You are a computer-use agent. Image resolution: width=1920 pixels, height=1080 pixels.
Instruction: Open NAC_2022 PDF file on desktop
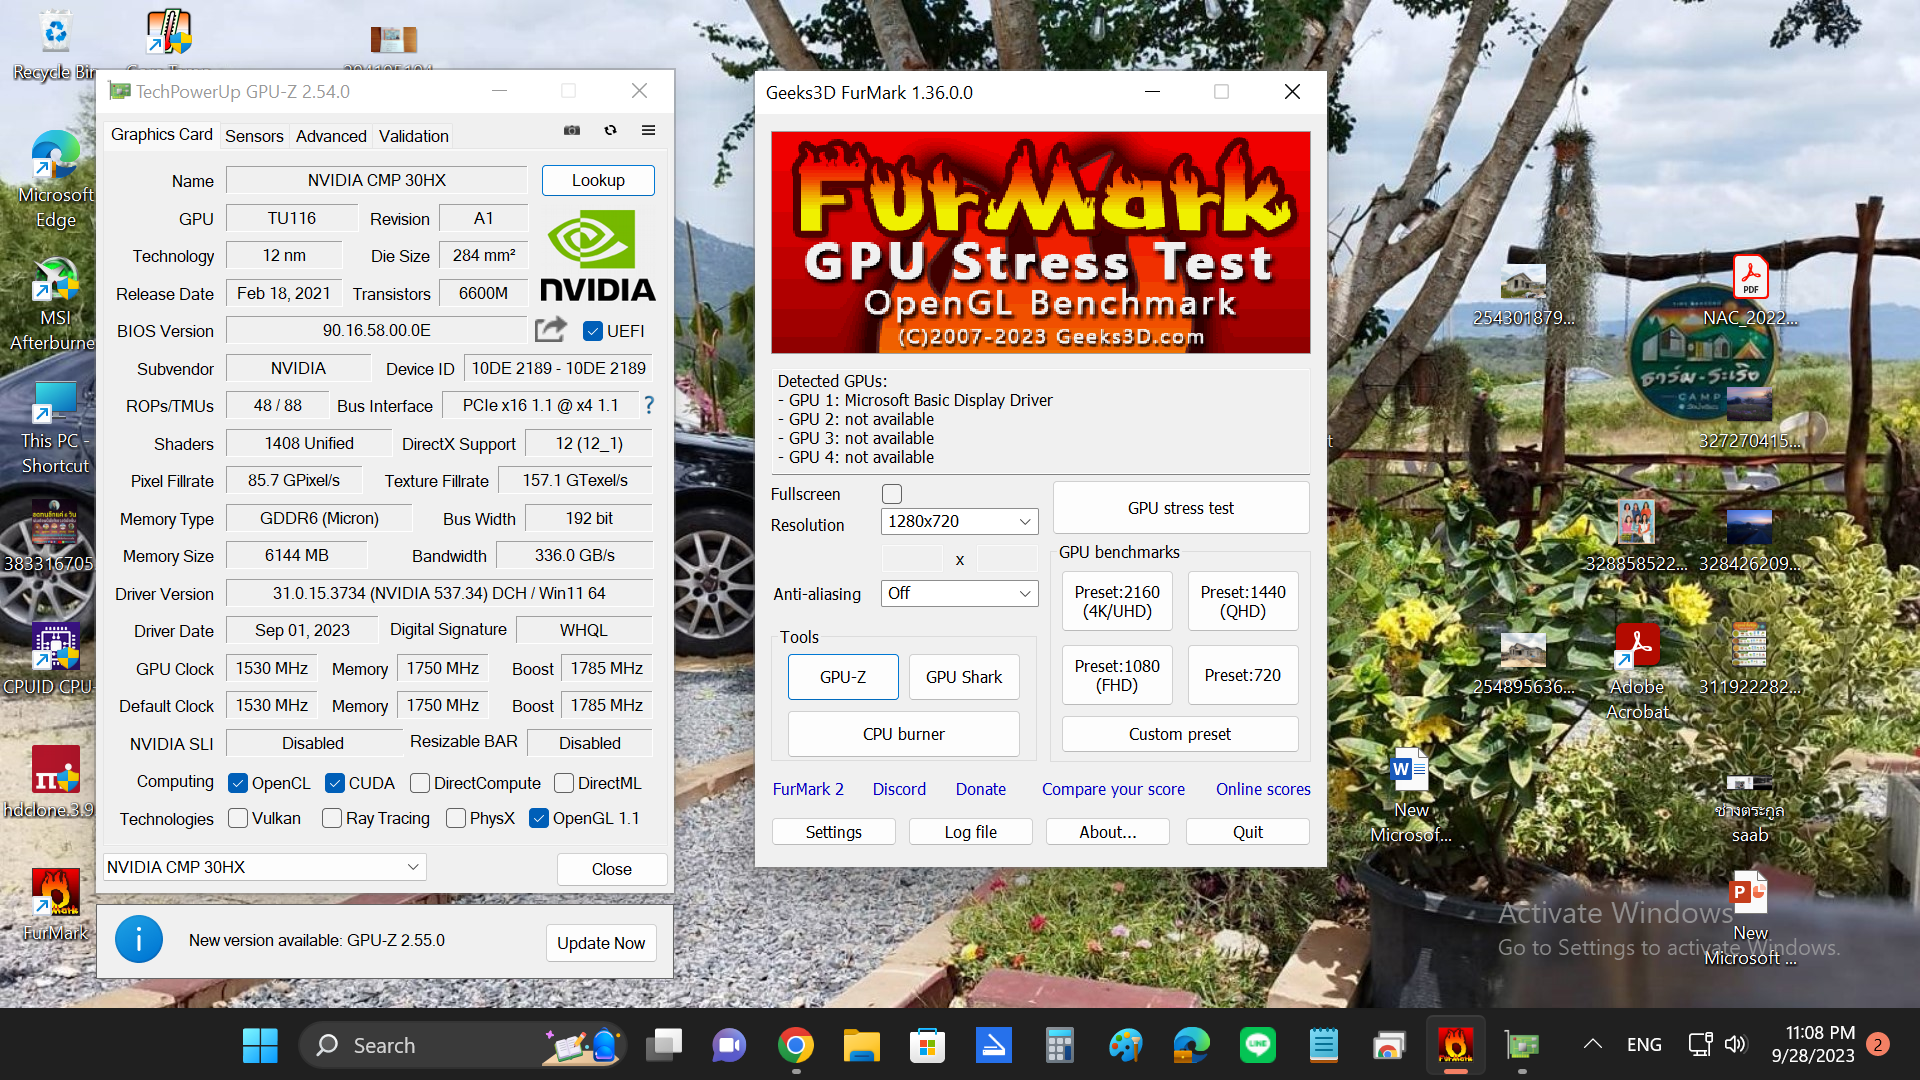pos(1750,292)
